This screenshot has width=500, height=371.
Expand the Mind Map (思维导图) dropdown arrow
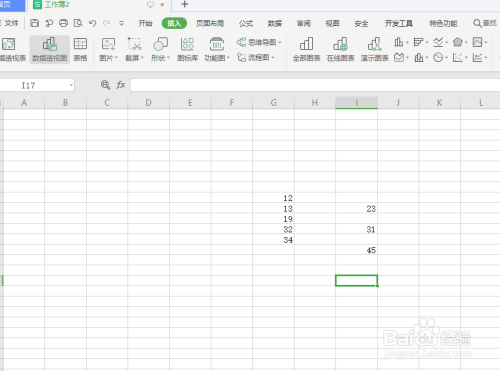tap(280, 42)
